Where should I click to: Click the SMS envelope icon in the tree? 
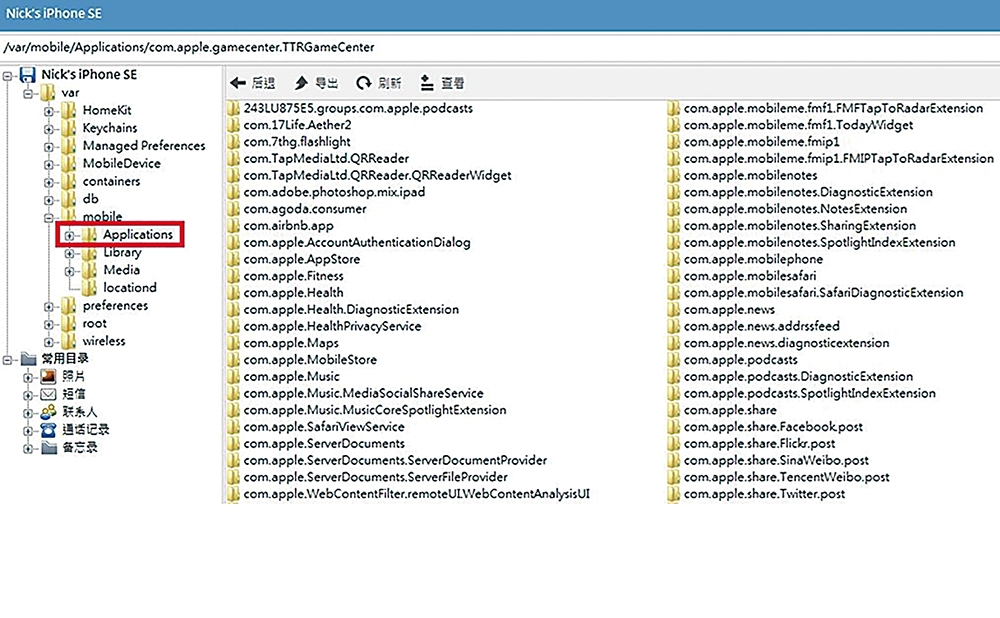click(48, 394)
